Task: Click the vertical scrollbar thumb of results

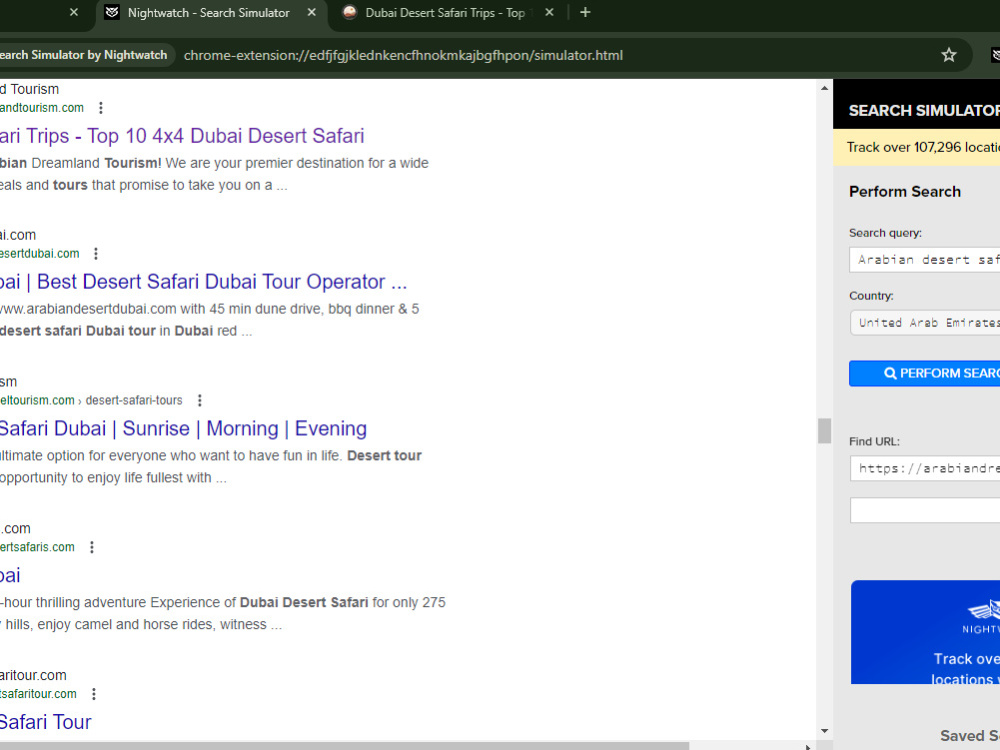Action: [x=825, y=430]
